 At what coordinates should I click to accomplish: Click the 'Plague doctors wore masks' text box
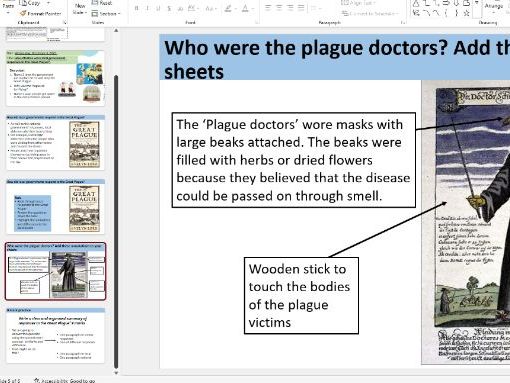tap(294, 160)
